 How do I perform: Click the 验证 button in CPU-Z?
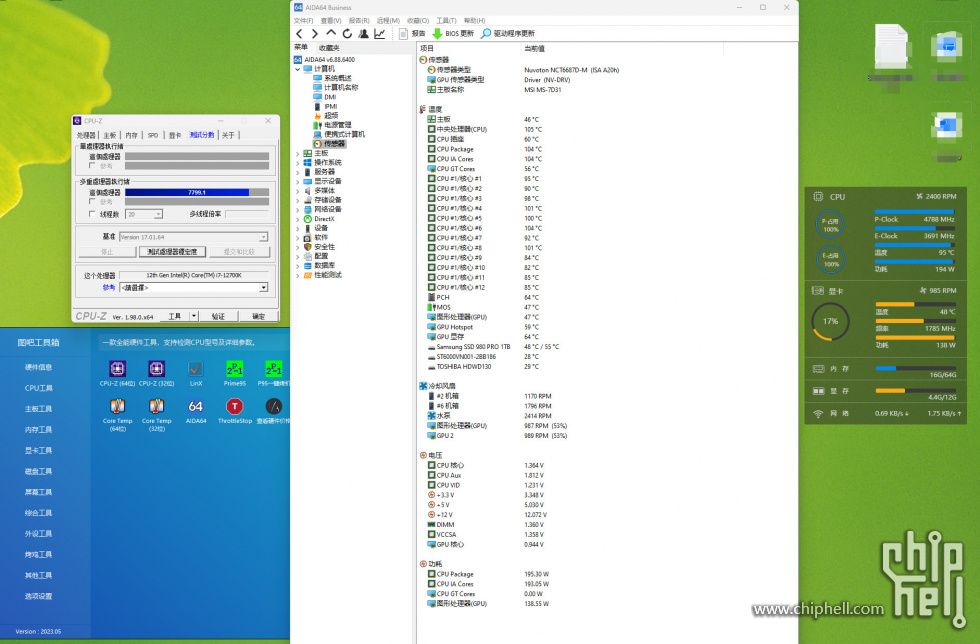[x=218, y=316]
